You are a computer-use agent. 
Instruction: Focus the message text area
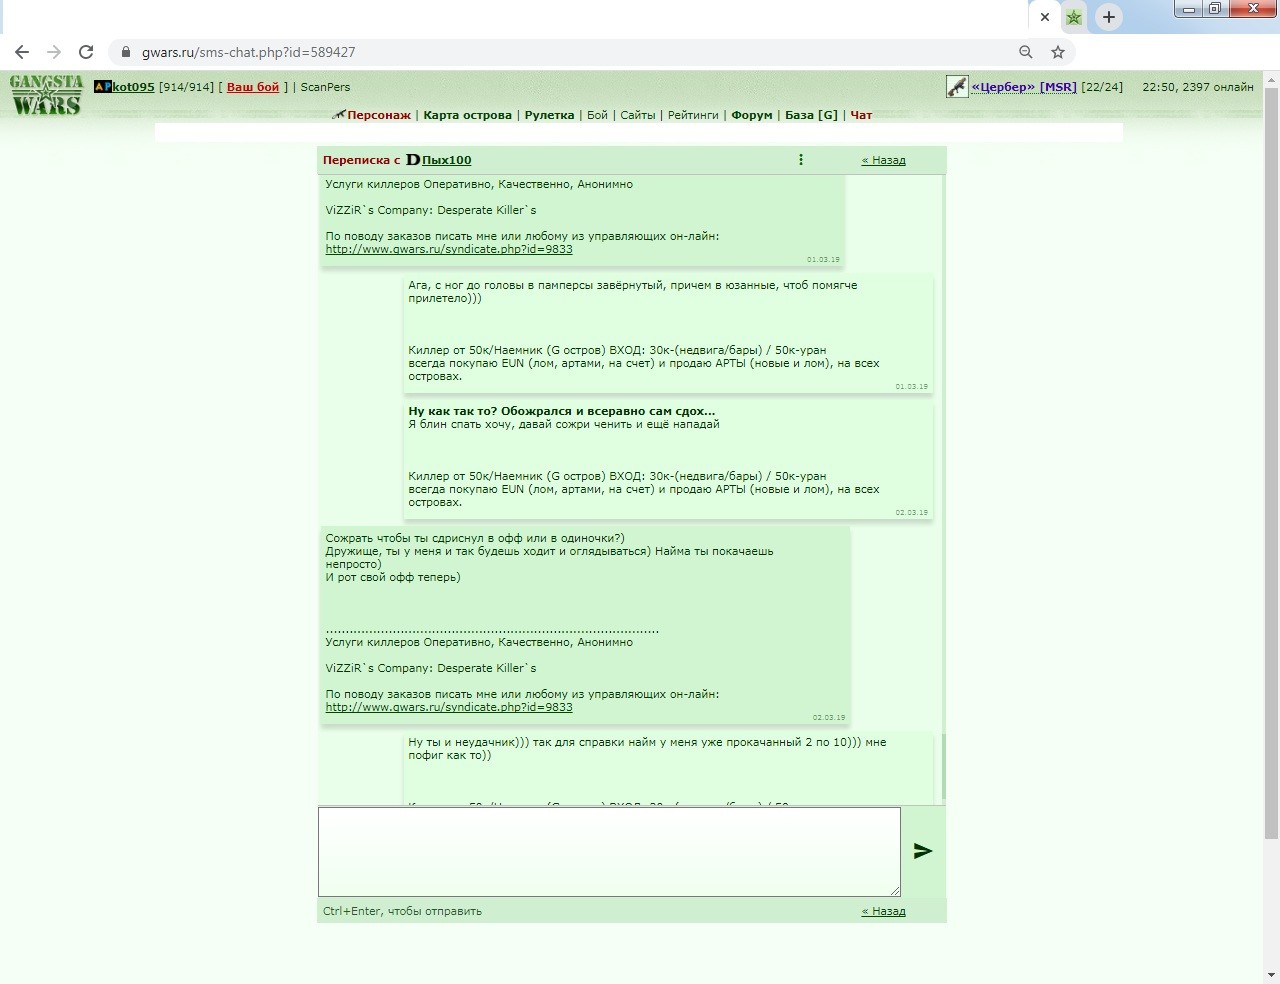[x=609, y=852]
